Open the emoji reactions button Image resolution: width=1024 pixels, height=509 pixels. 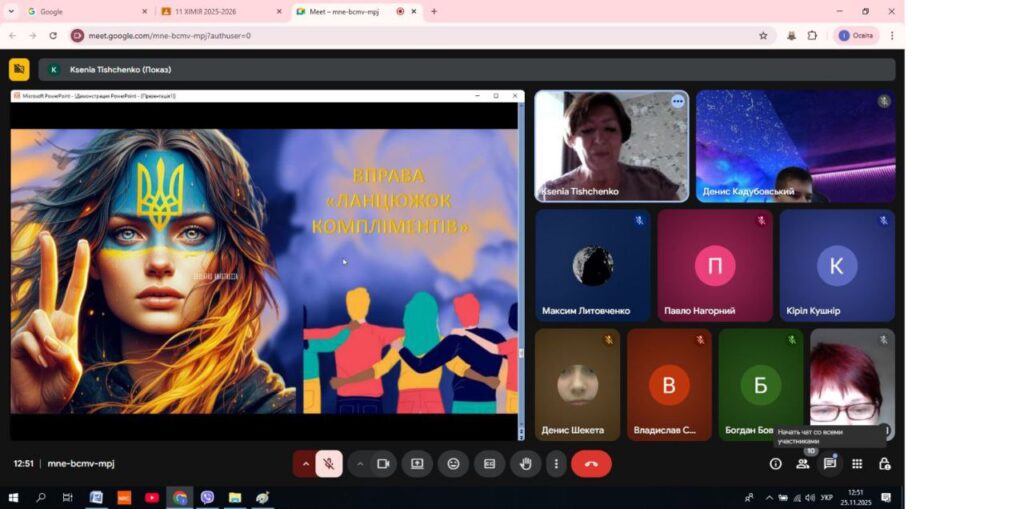click(453, 464)
